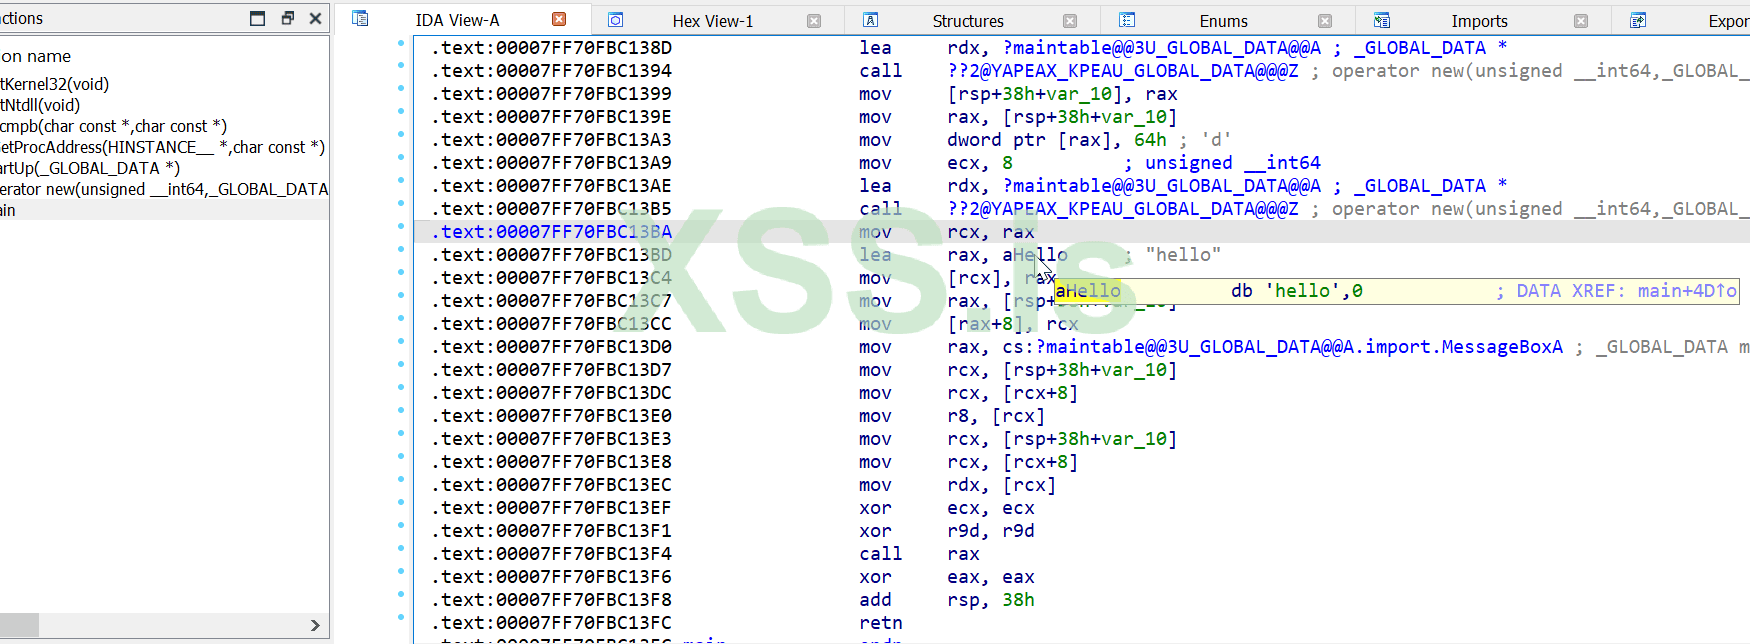
Task: Click xor eax, eax operand
Action: click(x=991, y=577)
